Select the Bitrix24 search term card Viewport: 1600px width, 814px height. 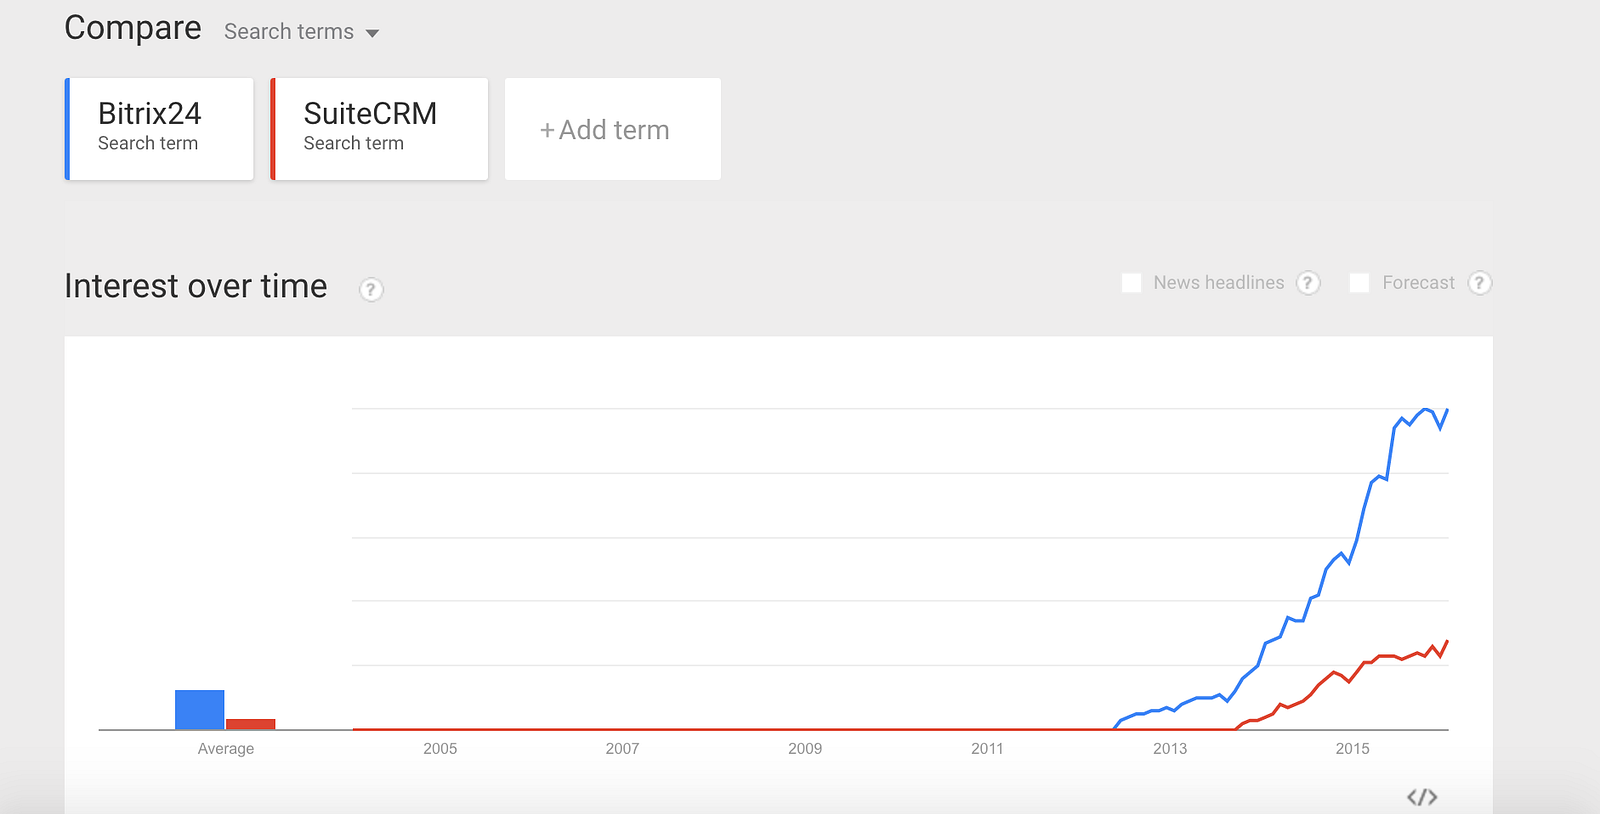(160, 129)
